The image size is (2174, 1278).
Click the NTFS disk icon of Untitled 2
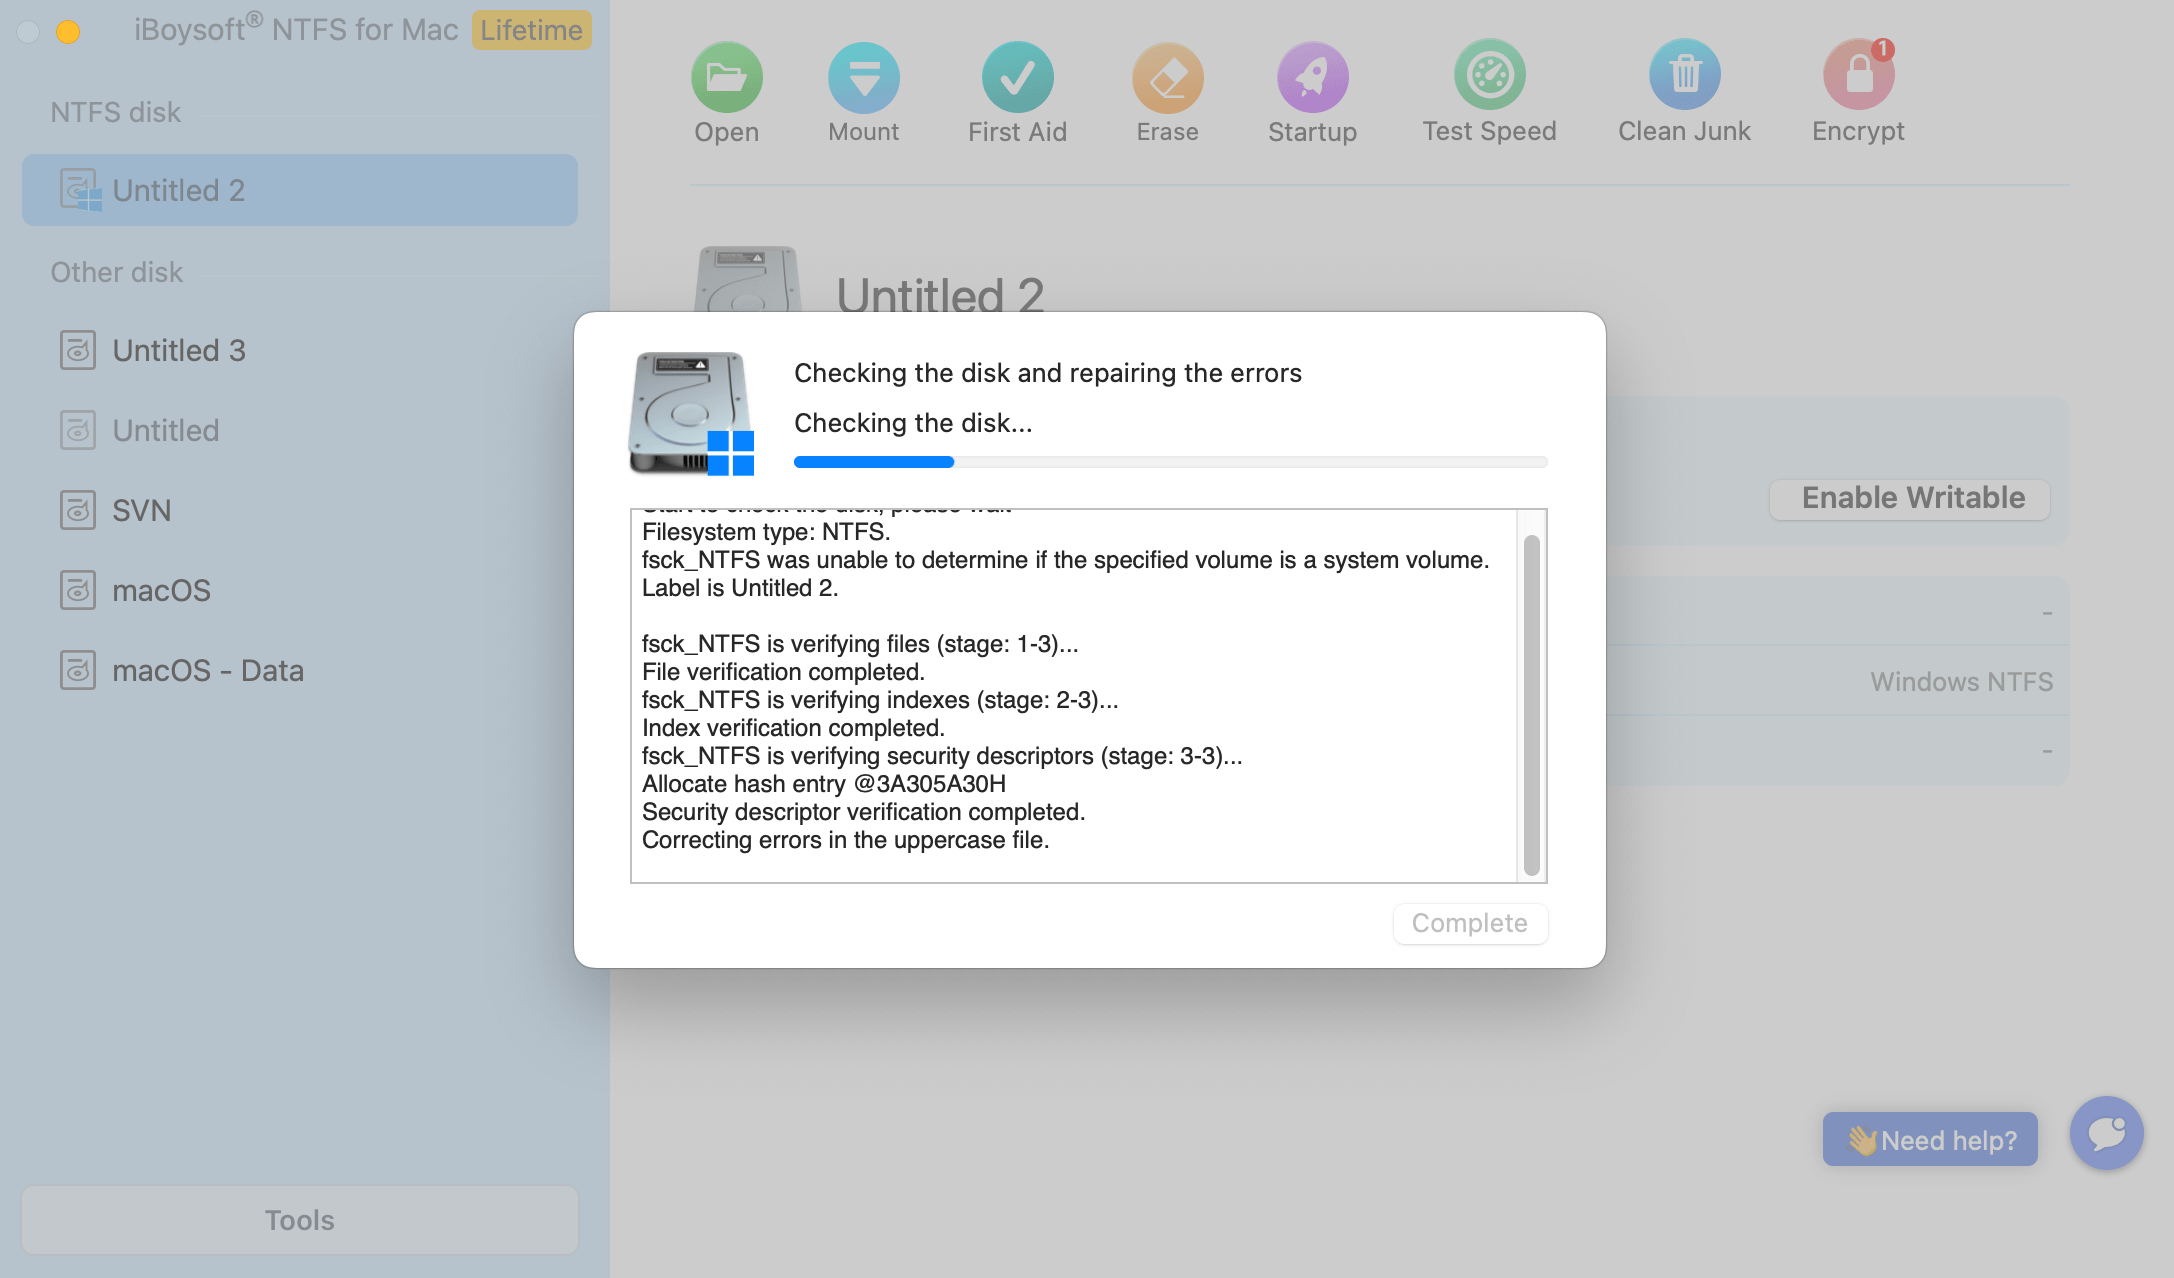coord(80,190)
